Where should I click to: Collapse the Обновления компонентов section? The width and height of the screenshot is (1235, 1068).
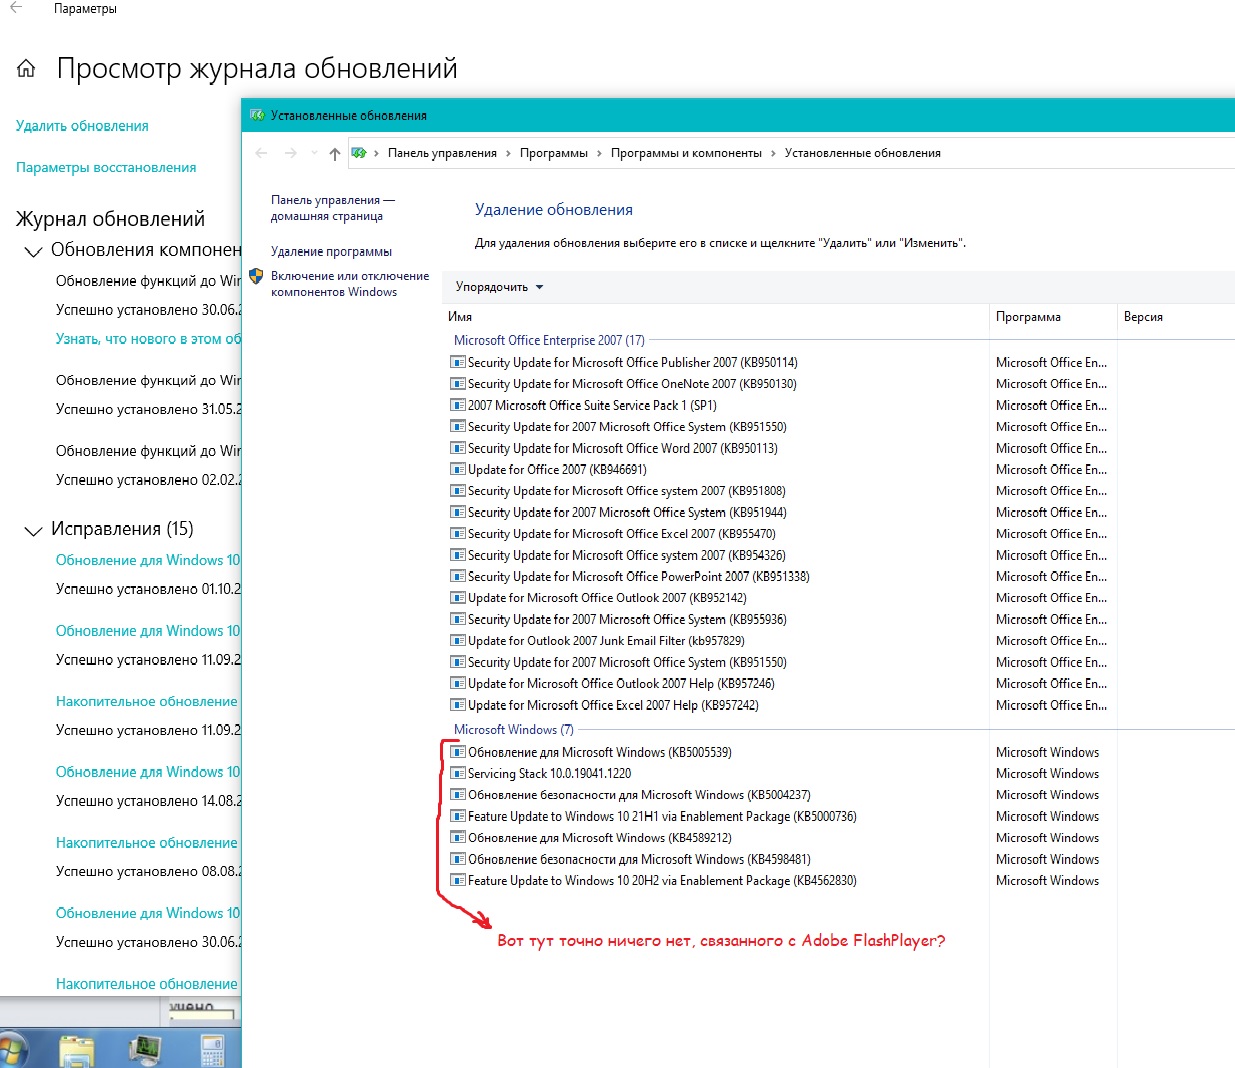33,252
